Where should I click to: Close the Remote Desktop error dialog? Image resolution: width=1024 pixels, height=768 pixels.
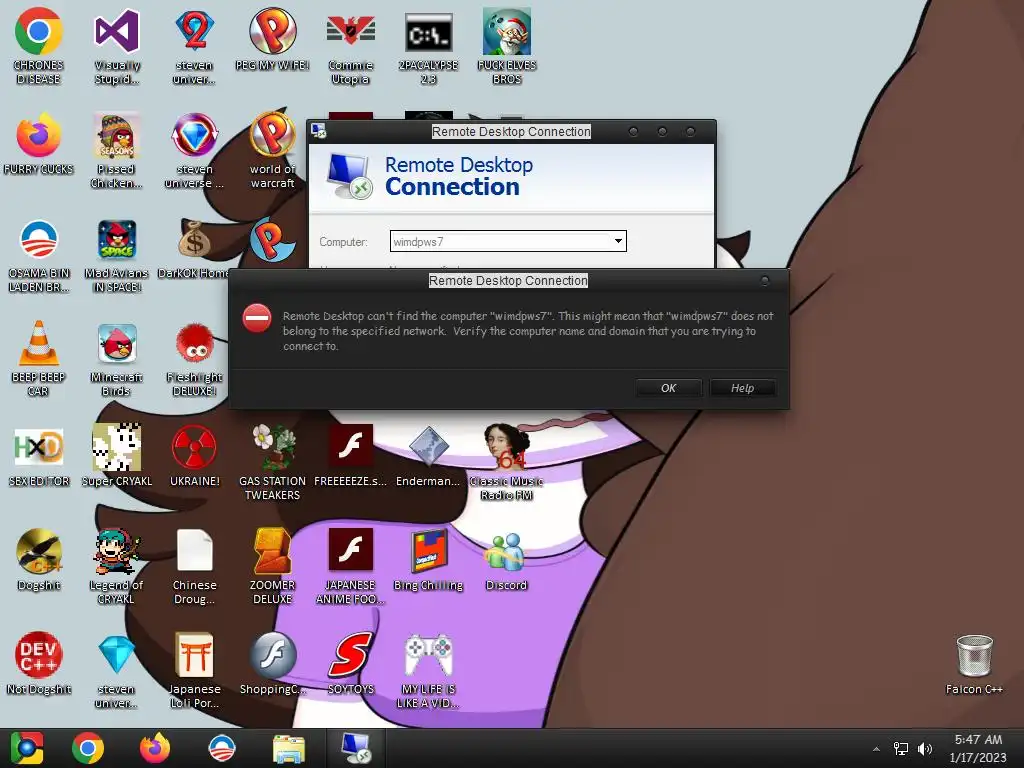[765, 281]
